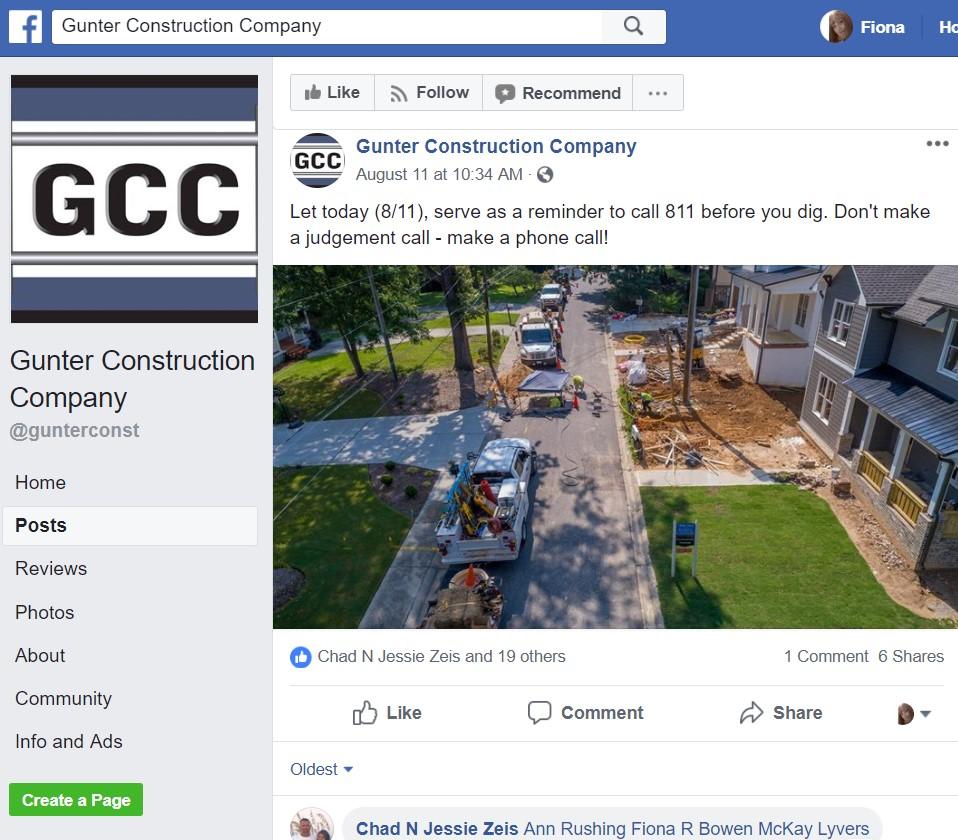
Task: Open the 6 Shares link
Action: [x=911, y=657]
